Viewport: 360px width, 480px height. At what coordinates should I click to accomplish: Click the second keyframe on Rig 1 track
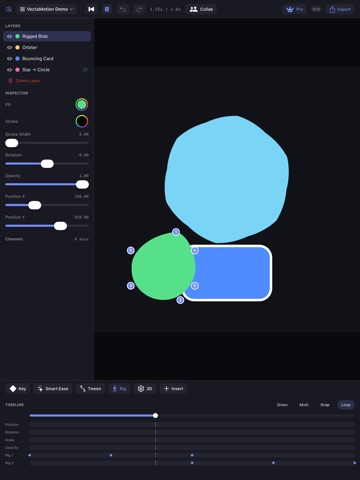pyautogui.click(x=111, y=455)
